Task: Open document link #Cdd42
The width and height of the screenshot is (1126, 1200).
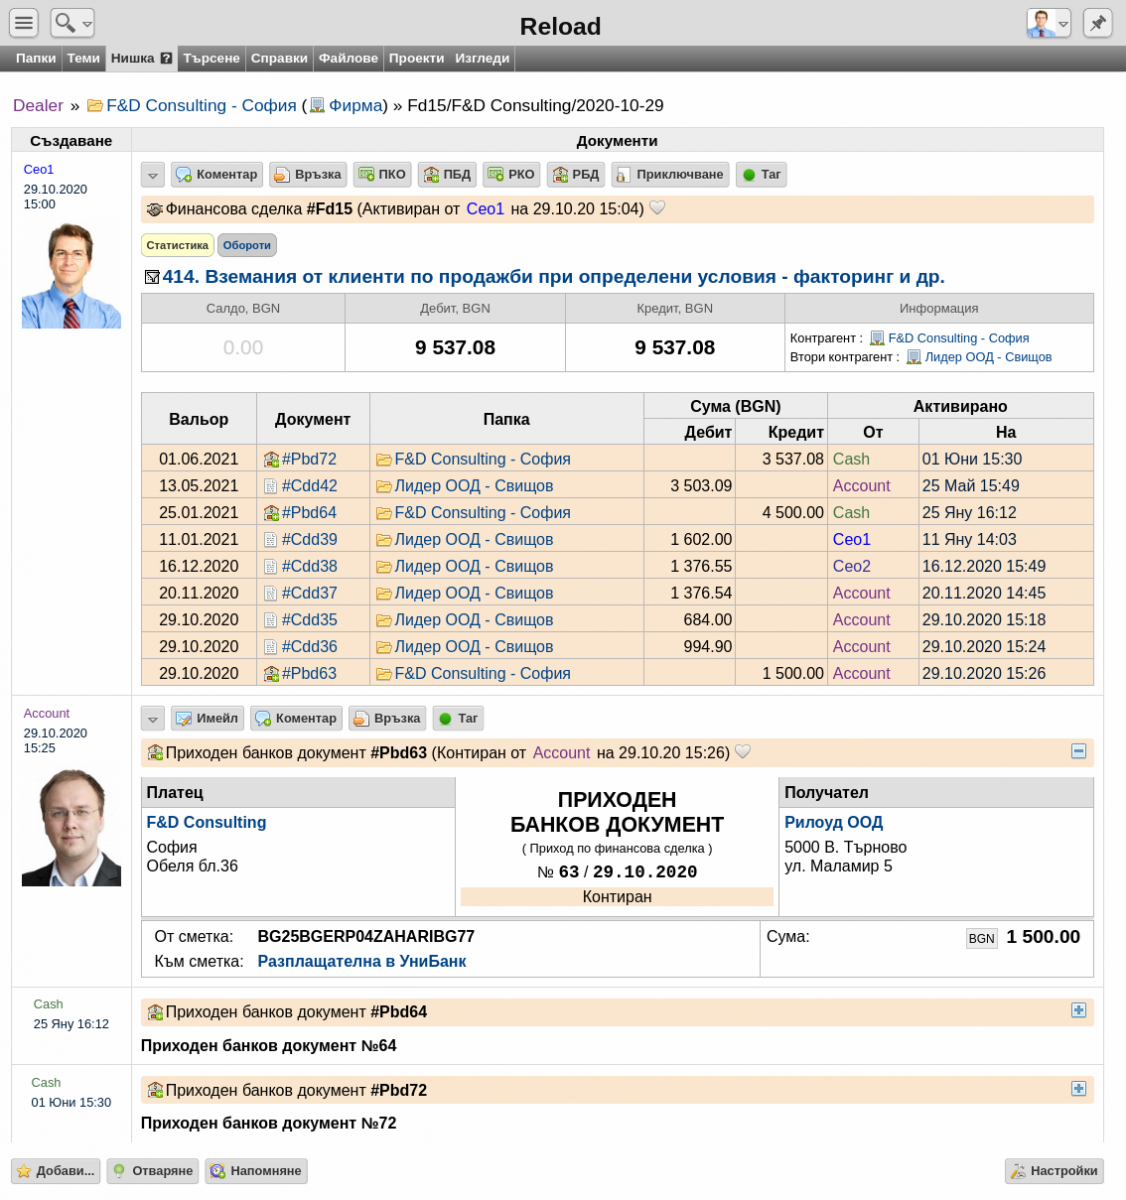Action: point(309,486)
